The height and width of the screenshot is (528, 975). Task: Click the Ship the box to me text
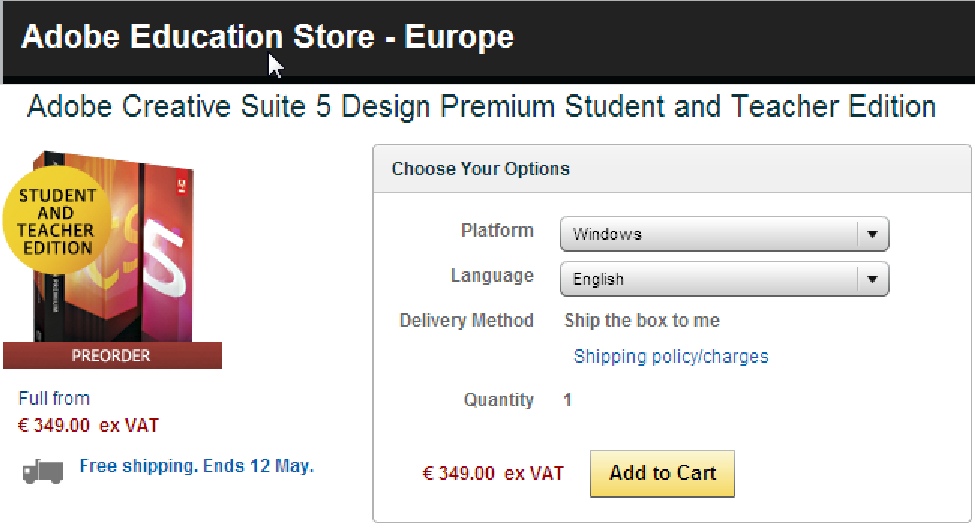[x=642, y=321]
